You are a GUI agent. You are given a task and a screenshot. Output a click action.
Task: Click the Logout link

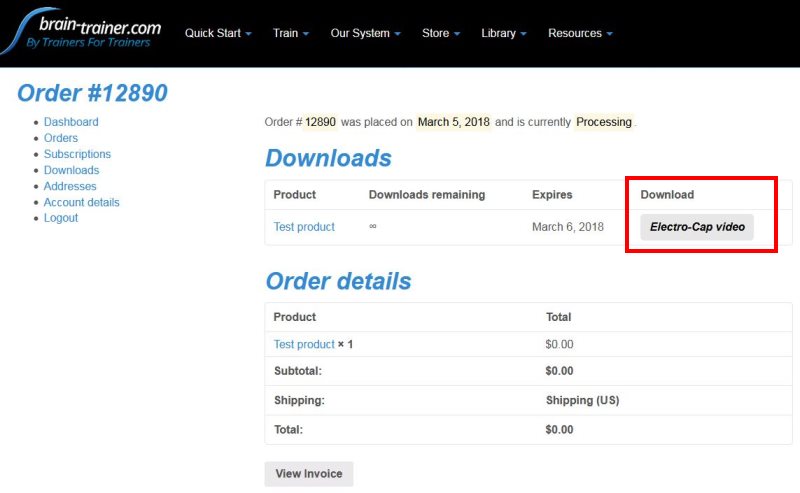pos(61,218)
